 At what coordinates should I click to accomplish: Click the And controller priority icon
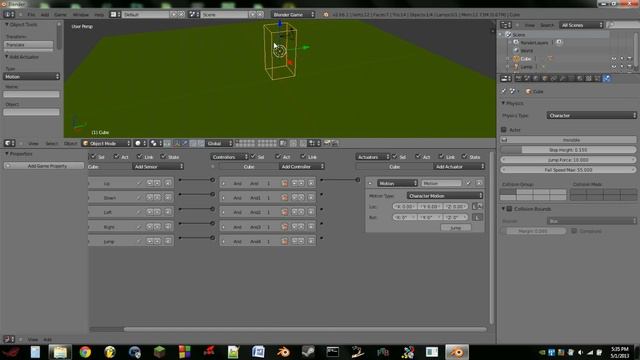[x=284, y=183]
